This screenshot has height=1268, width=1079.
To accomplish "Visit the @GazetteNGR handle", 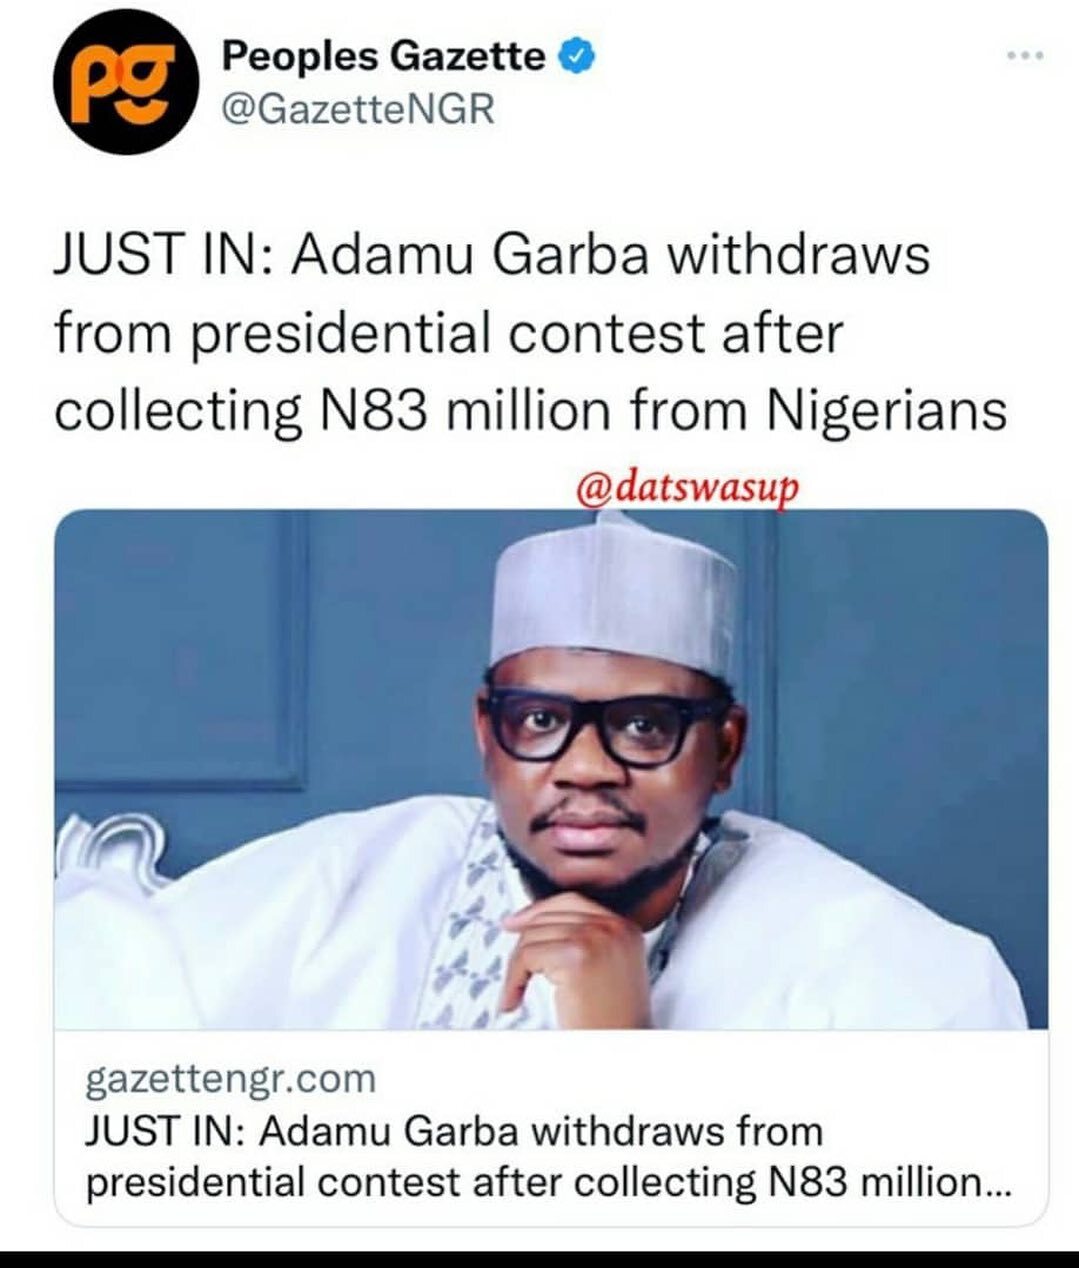I will point(357,108).
